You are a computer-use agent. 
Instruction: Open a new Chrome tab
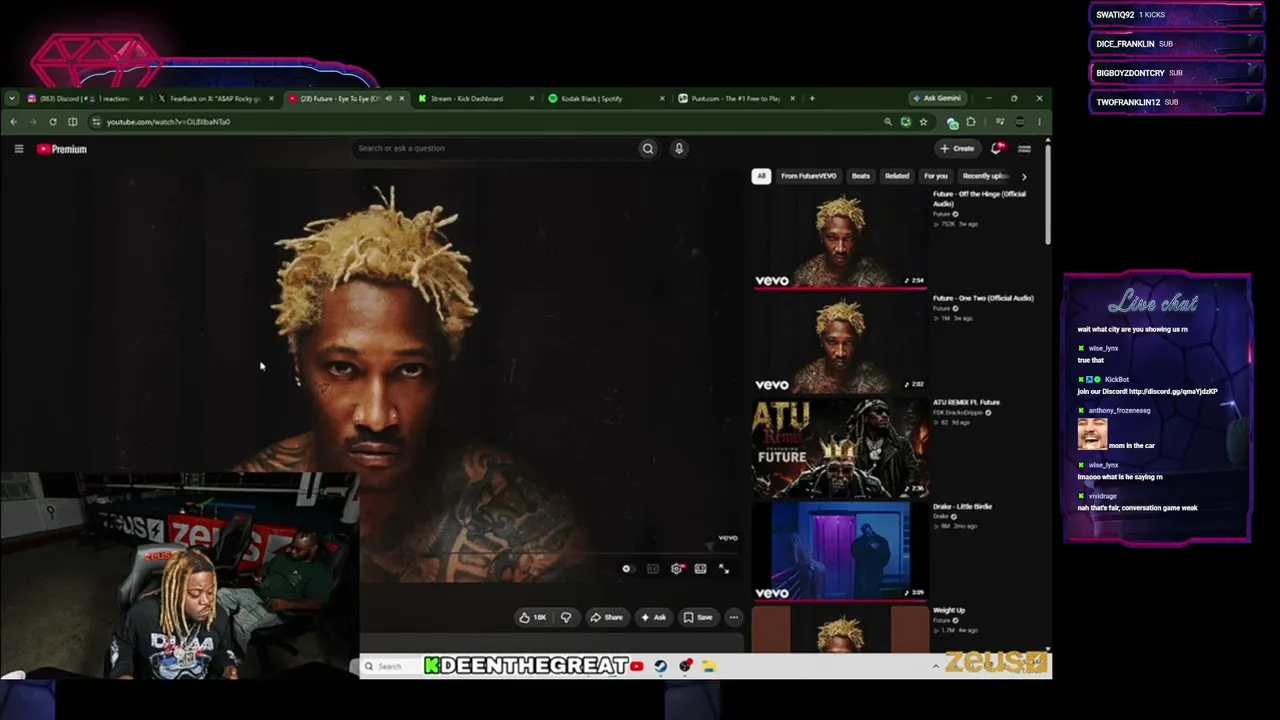click(812, 98)
